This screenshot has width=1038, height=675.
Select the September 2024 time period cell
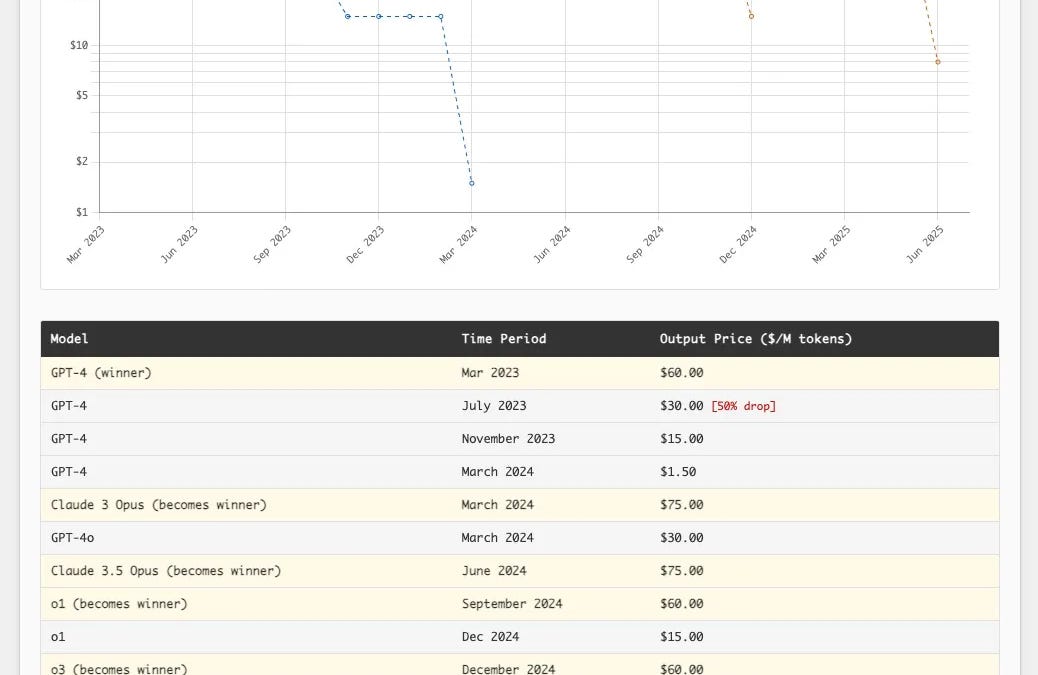tap(512, 604)
